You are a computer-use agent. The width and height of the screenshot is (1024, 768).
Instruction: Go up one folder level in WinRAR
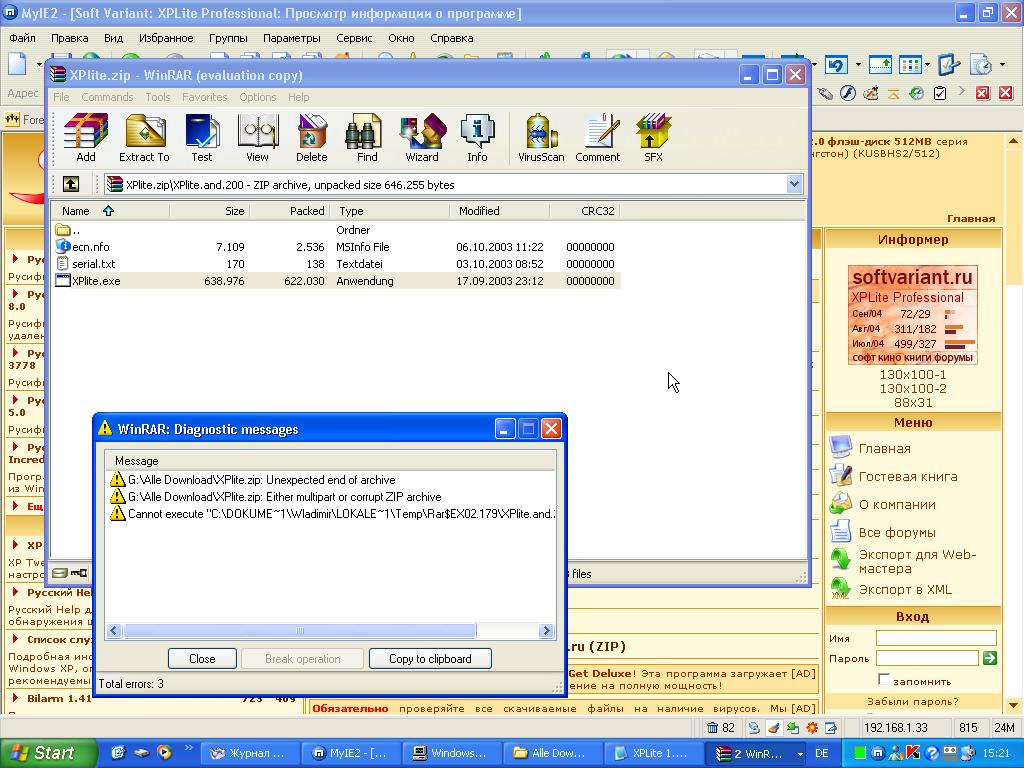(x=71, y=184)
